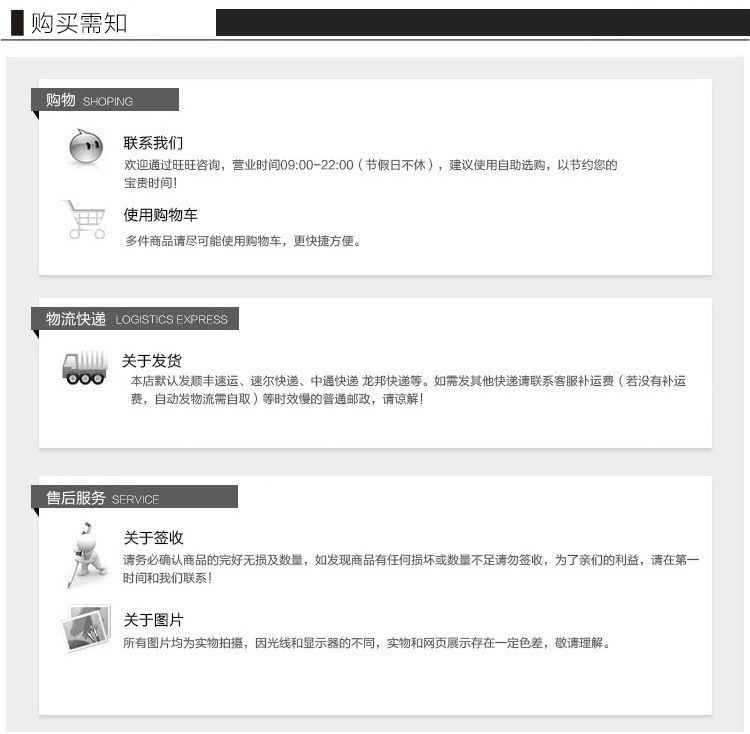Click the stacked photos icon

tap(86, 627)
